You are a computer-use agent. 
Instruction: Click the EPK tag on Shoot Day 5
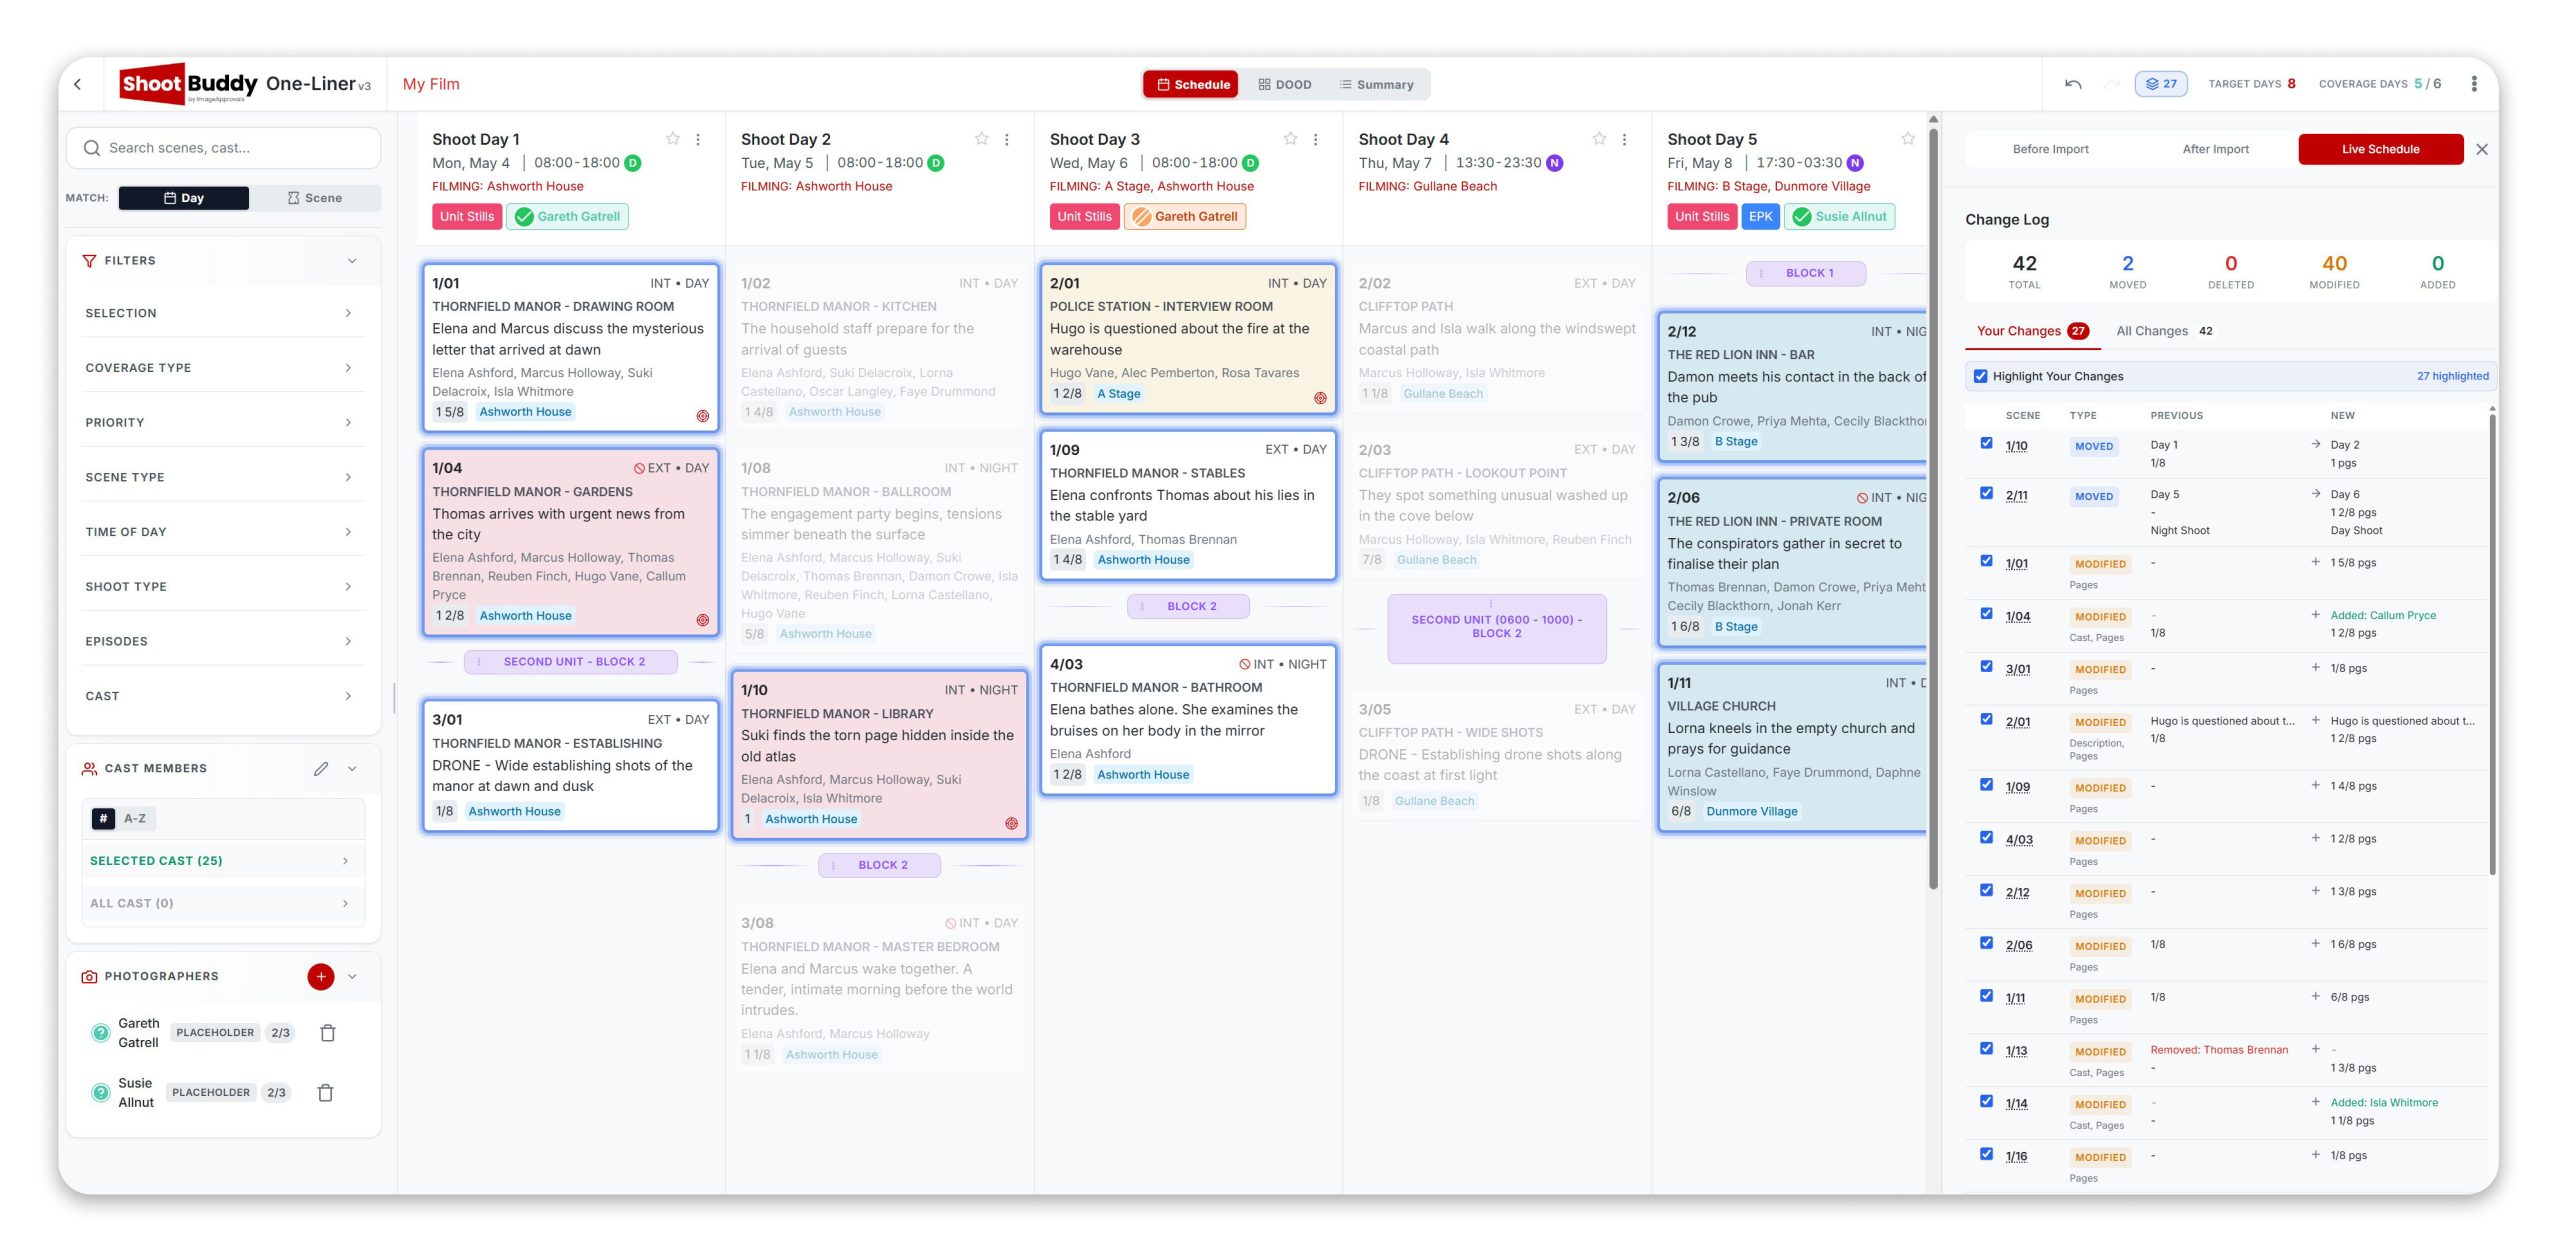1760,216
